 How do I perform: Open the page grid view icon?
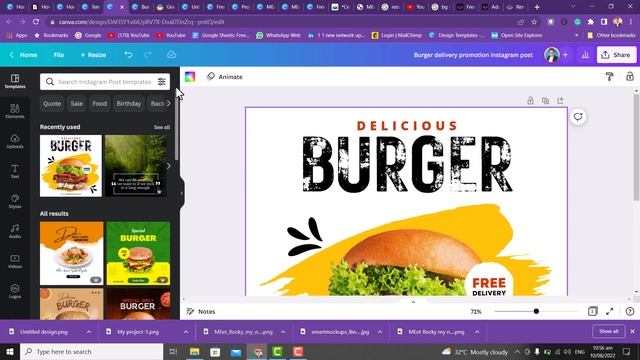point(592,311)
